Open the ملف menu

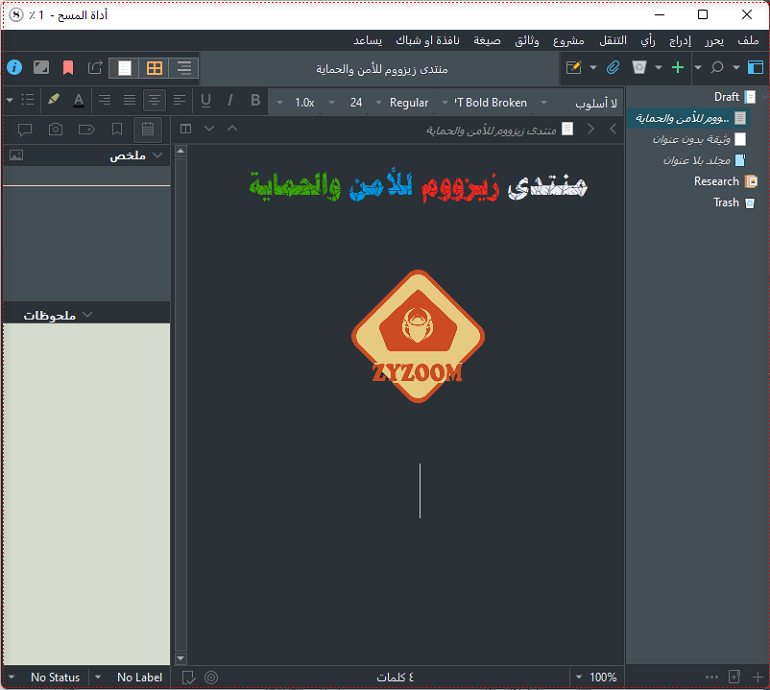(x=748, y=41)
